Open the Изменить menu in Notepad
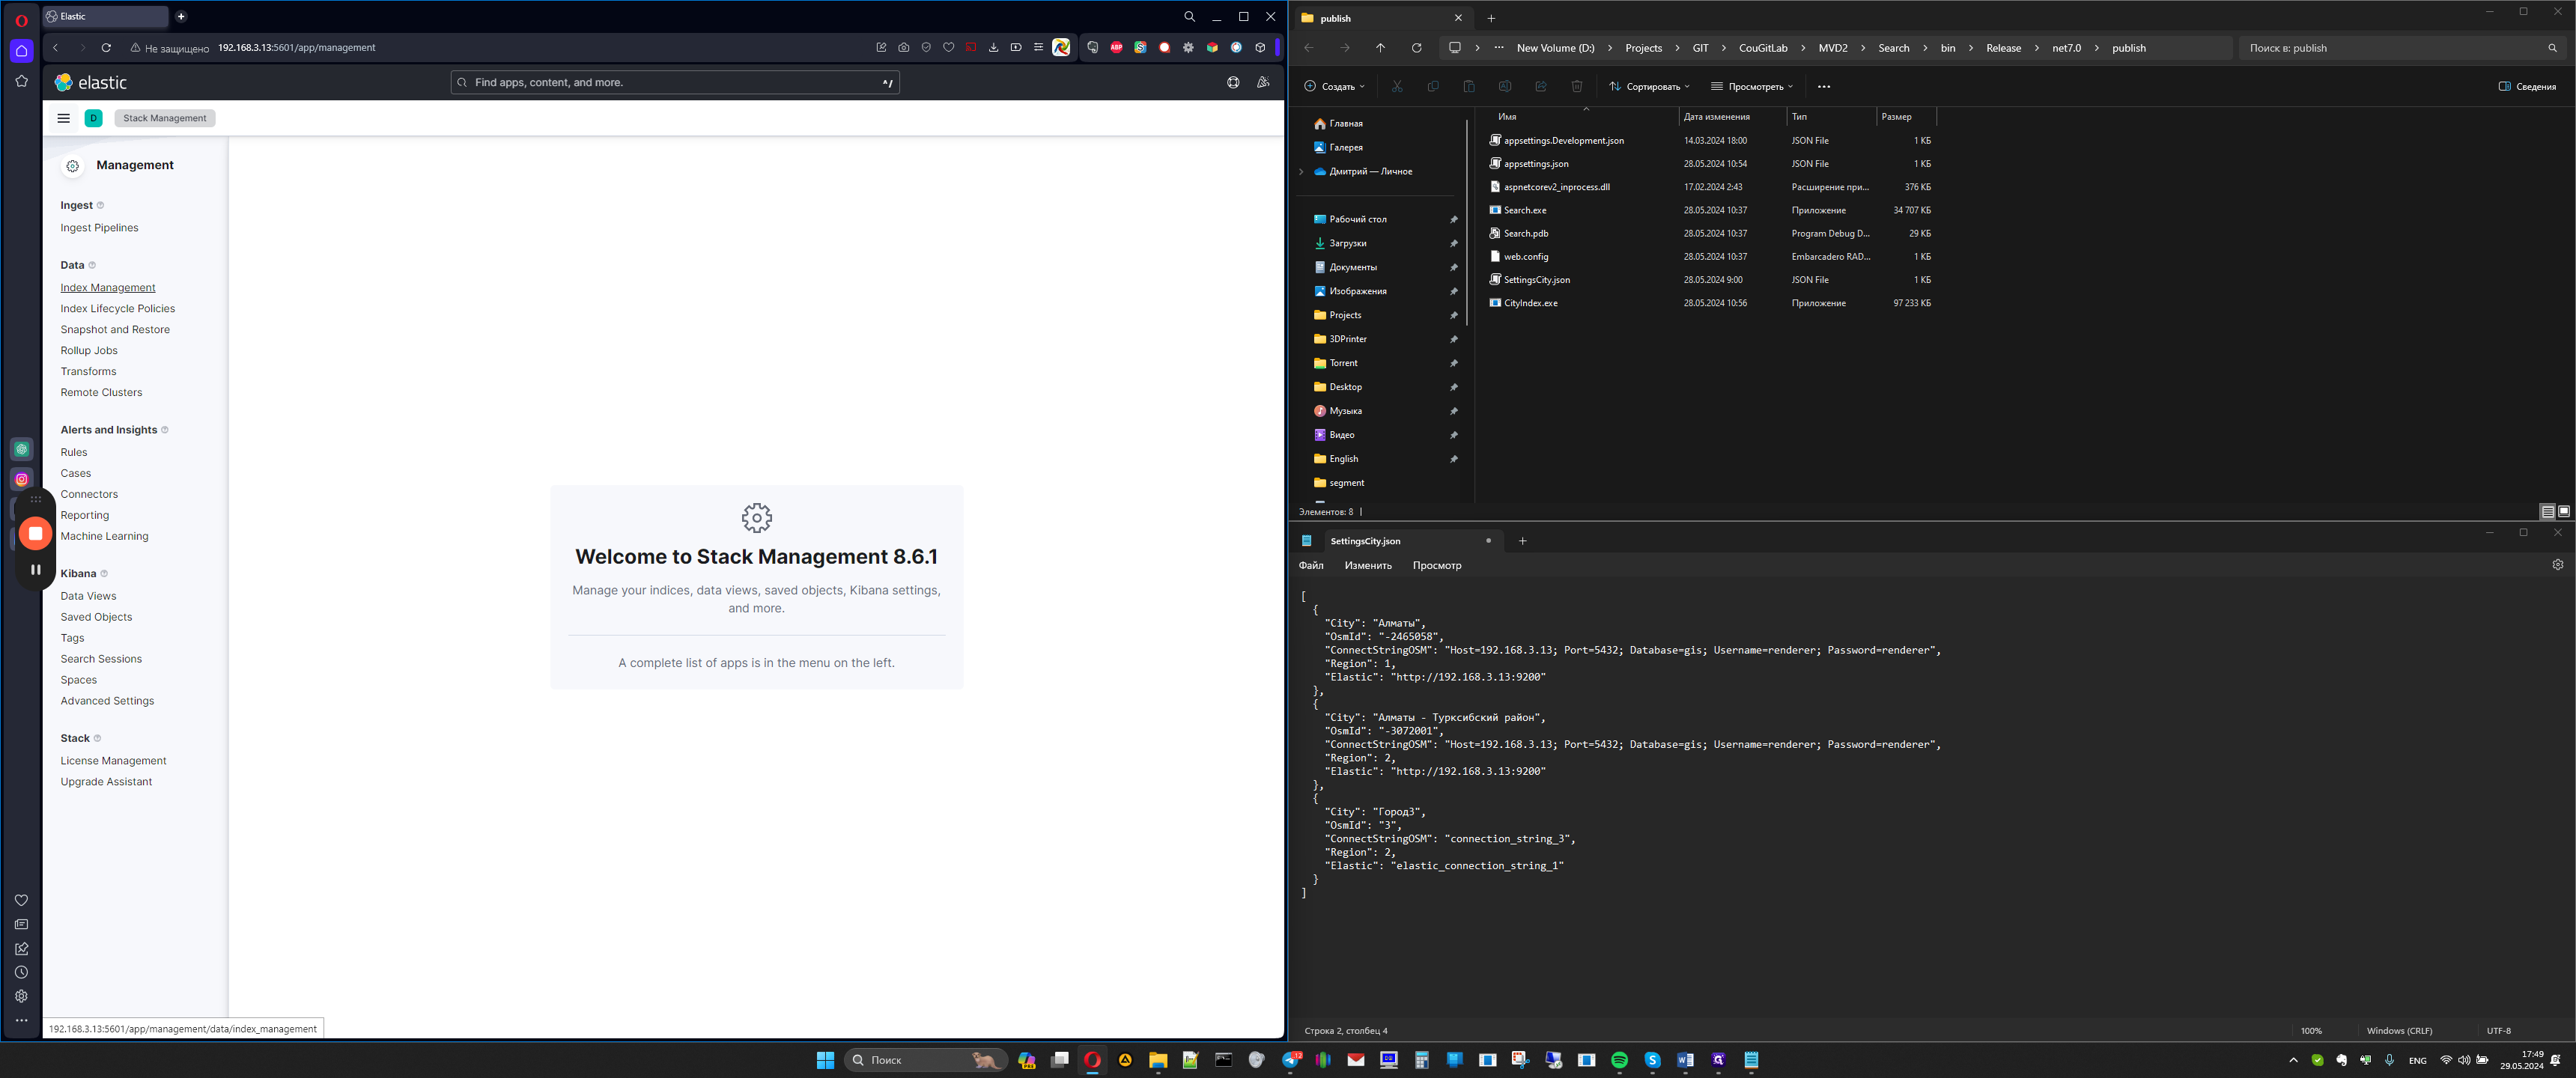 pos(1367,565)
